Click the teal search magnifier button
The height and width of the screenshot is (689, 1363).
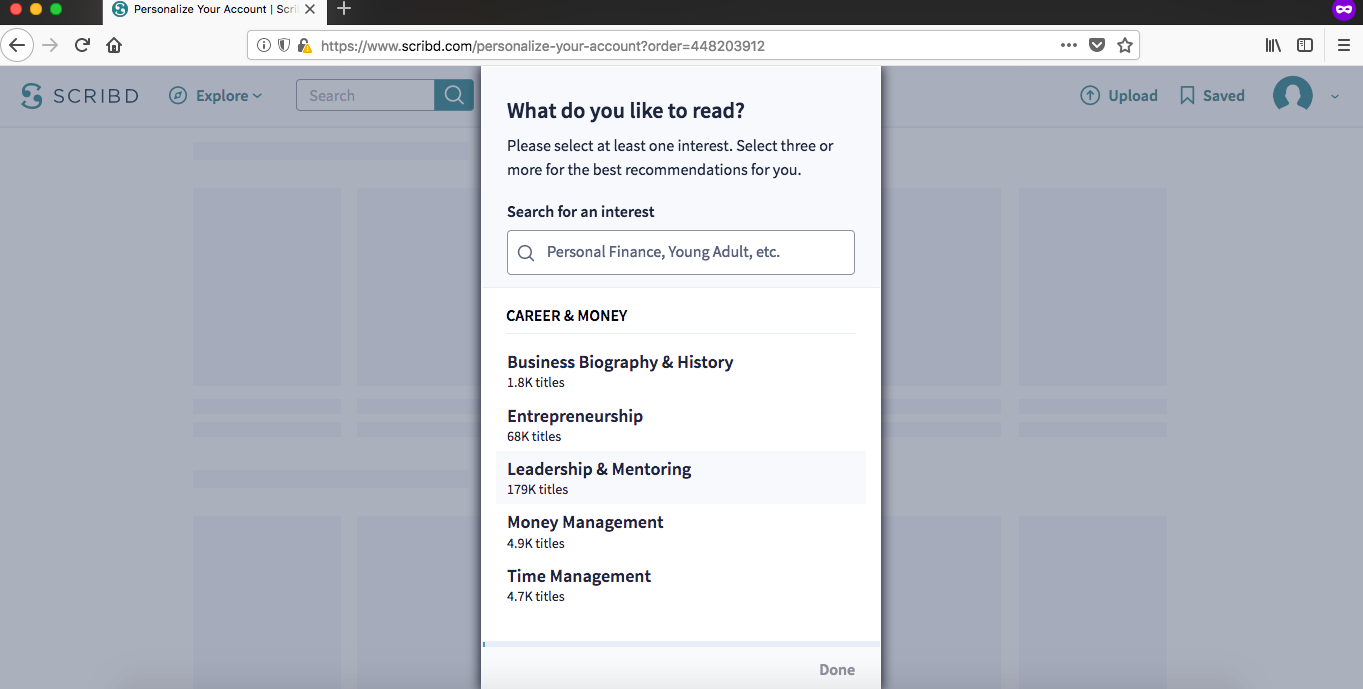click(x=454, y=96)
